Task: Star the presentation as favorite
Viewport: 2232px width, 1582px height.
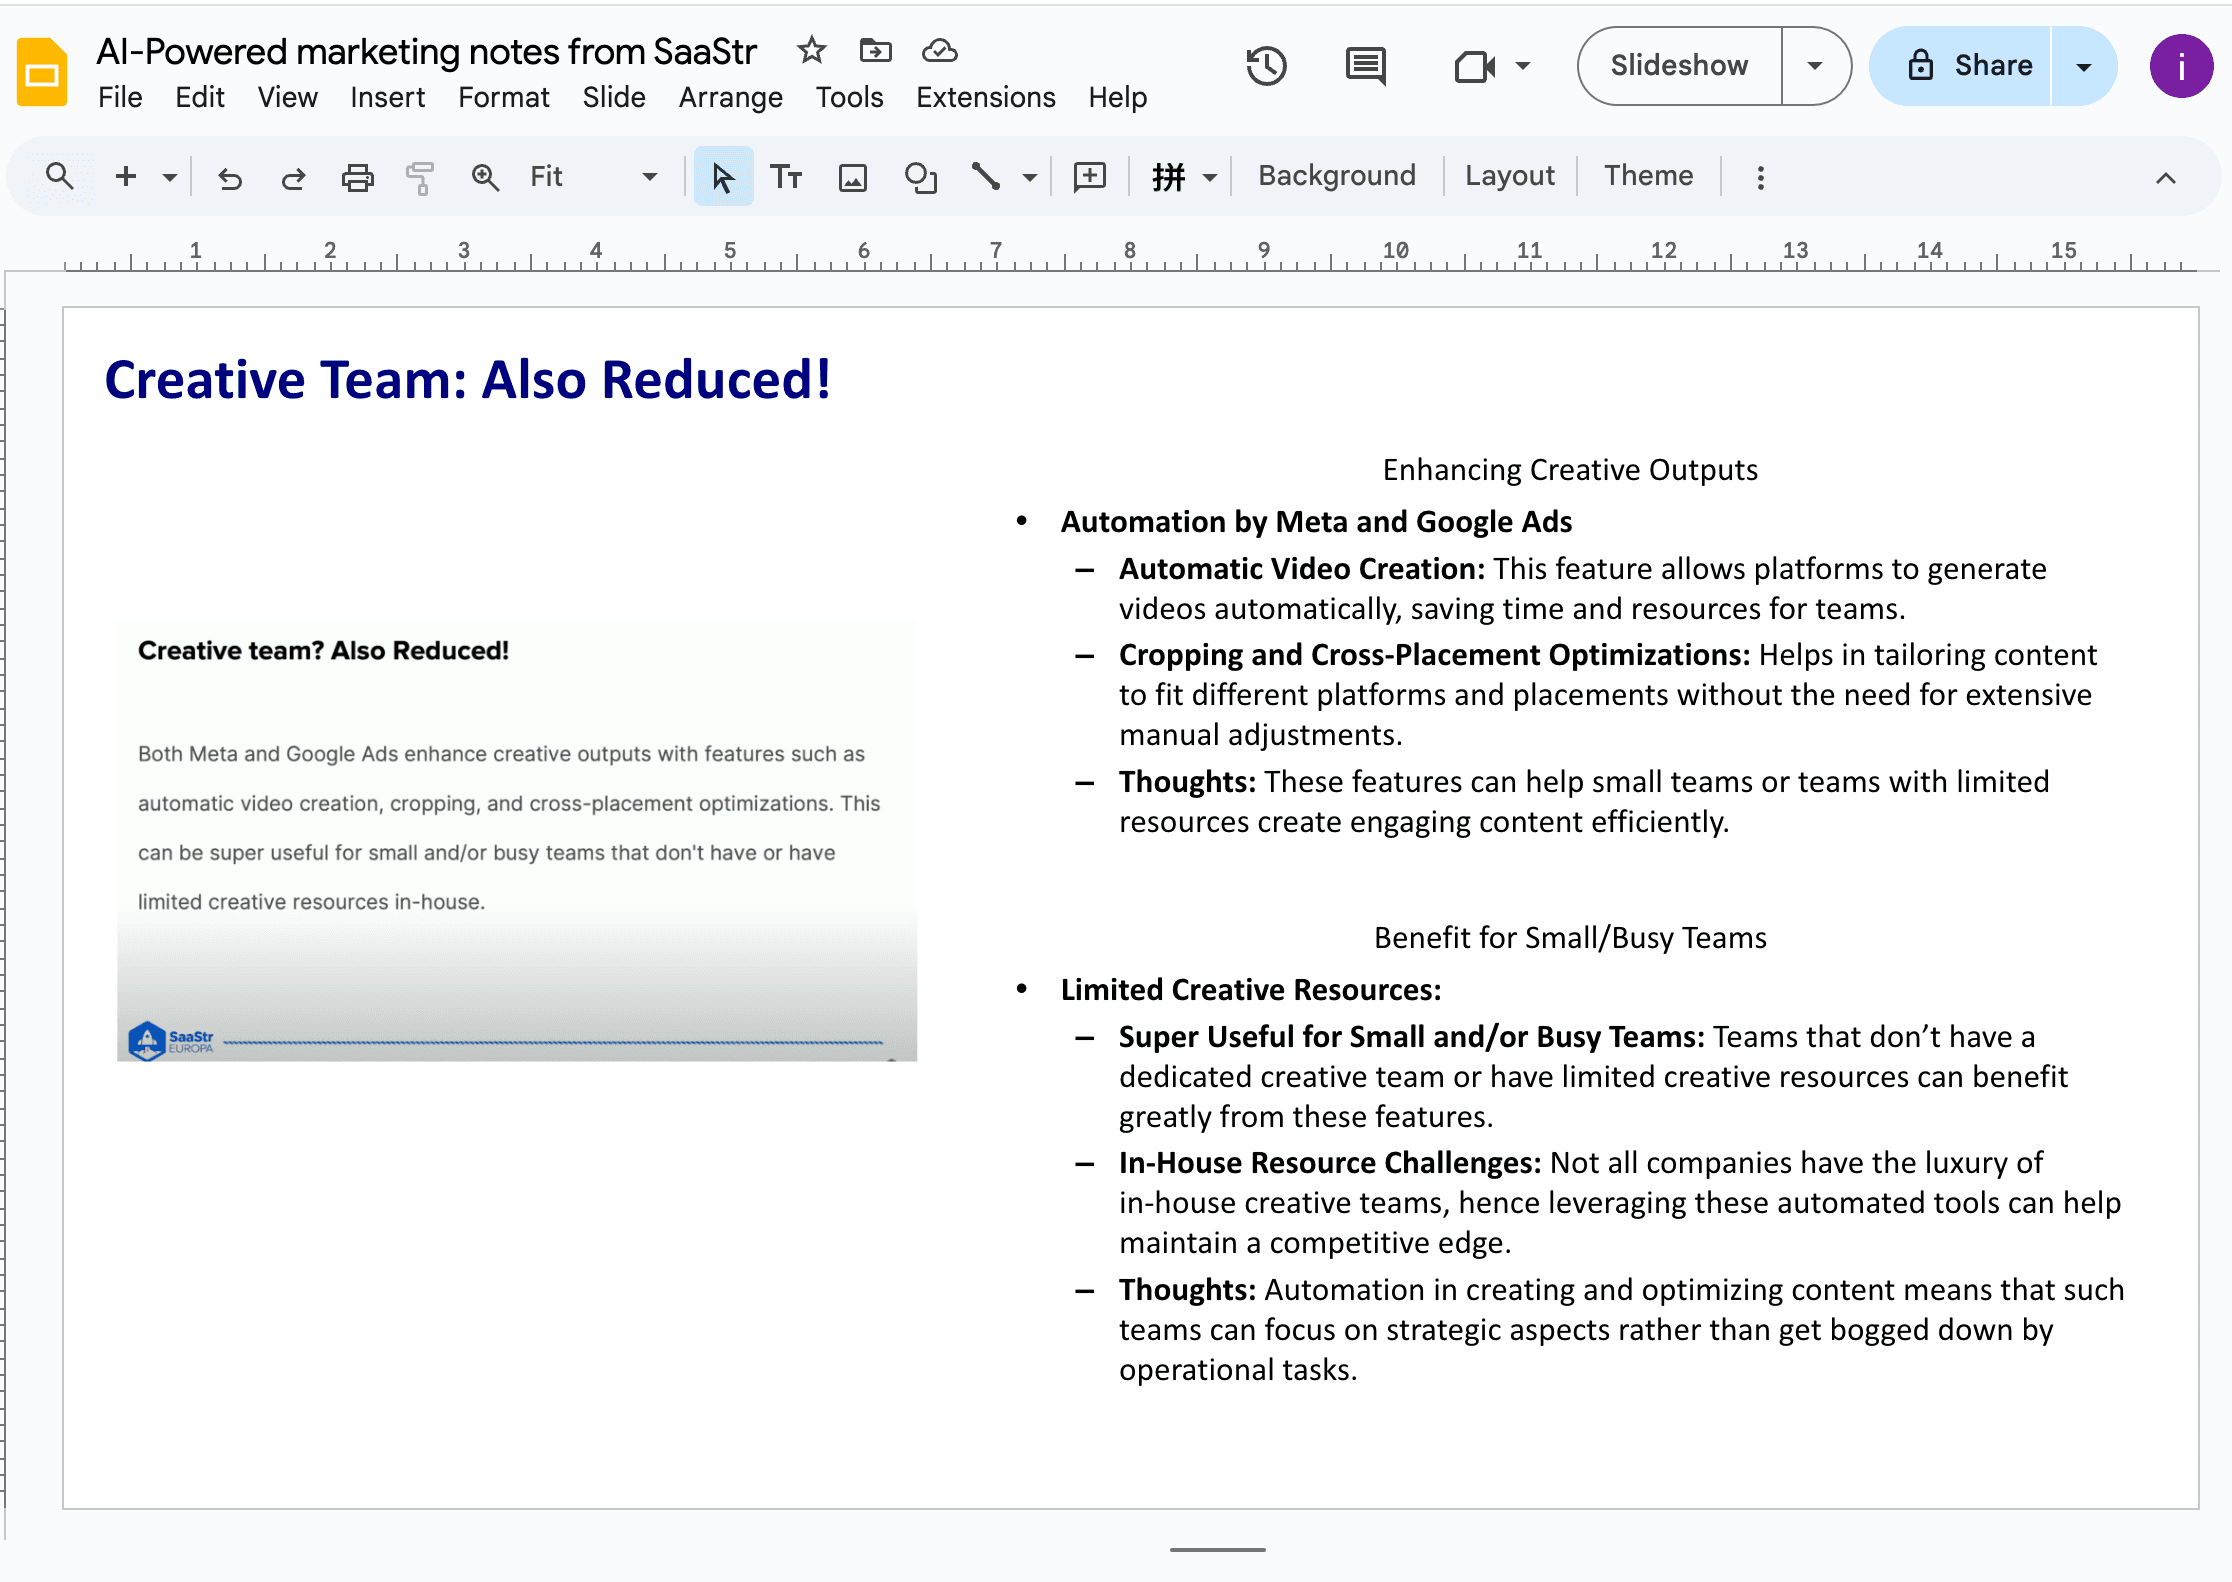Action: click(x=812, y=50)
